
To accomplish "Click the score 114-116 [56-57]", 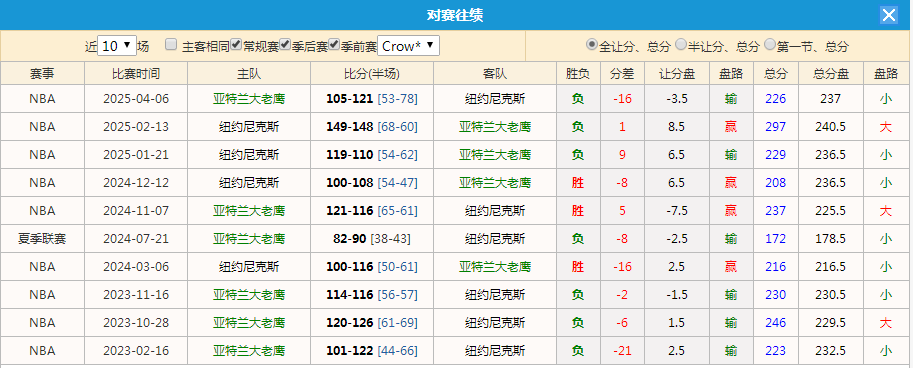I will click(371, 295).
